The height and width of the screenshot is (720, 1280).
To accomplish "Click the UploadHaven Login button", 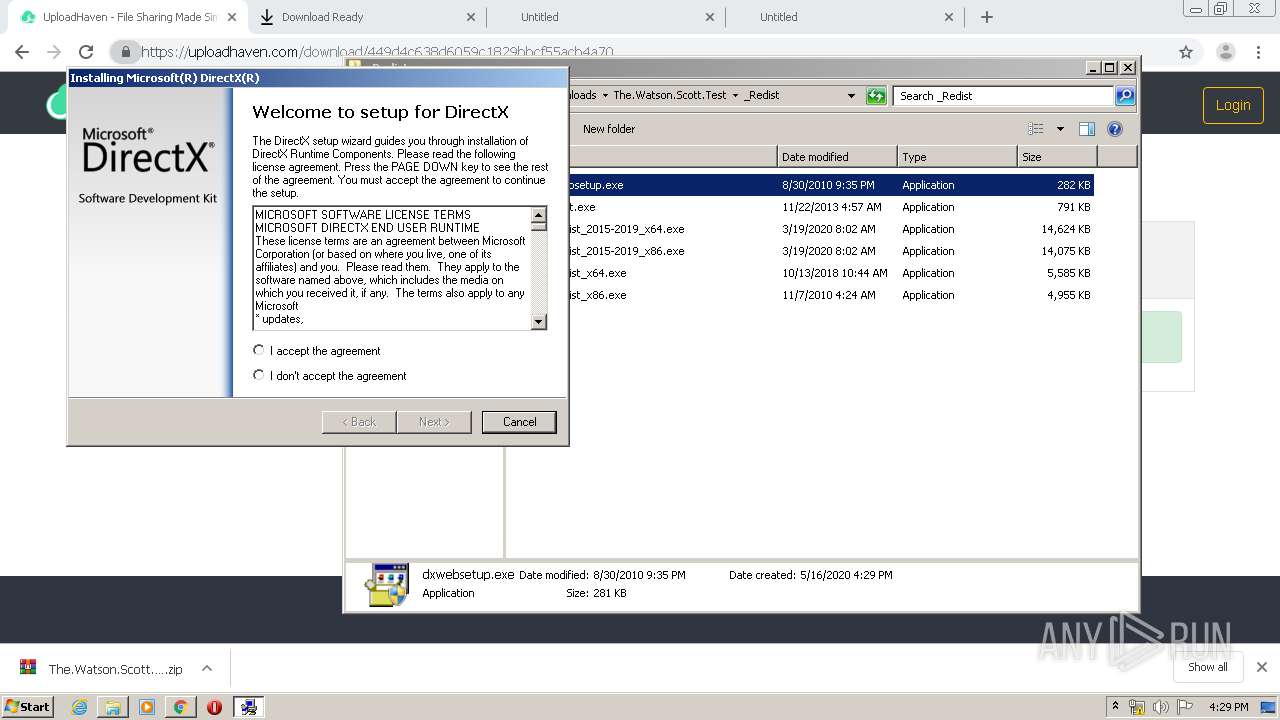I will click(1232, 105).
